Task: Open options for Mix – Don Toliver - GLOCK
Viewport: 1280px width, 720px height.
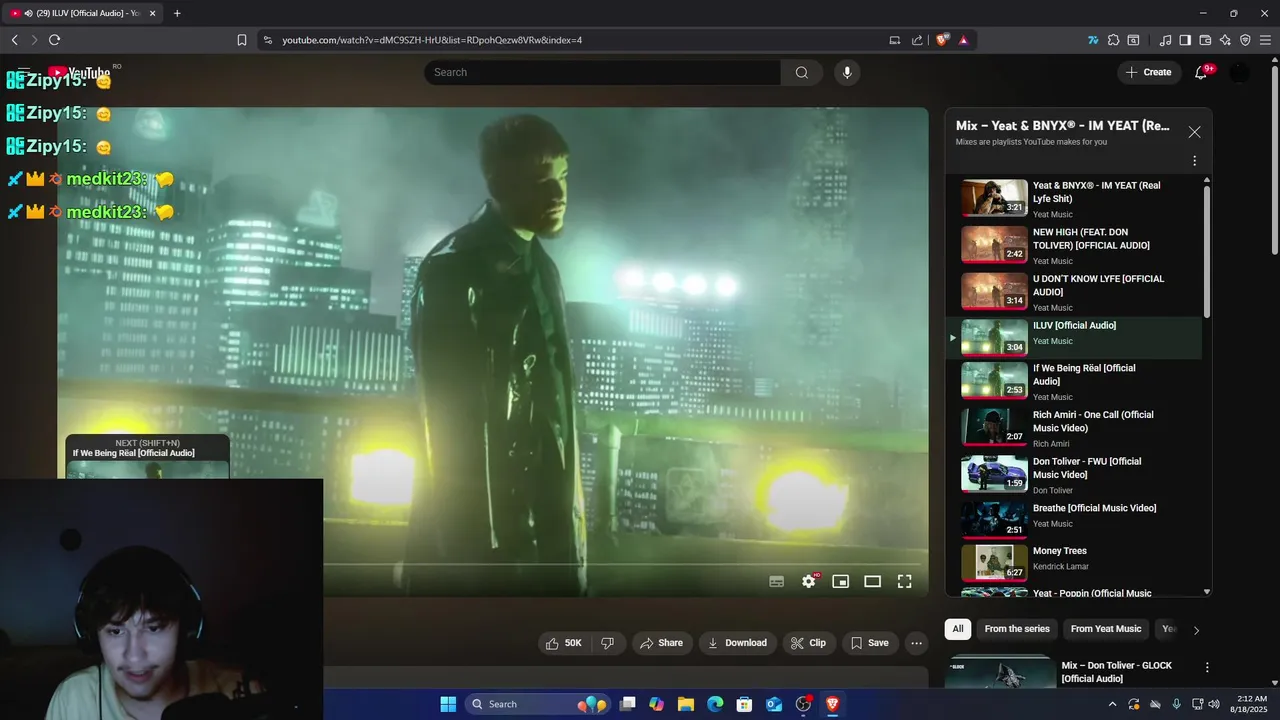Action: tap(1207, 667)
